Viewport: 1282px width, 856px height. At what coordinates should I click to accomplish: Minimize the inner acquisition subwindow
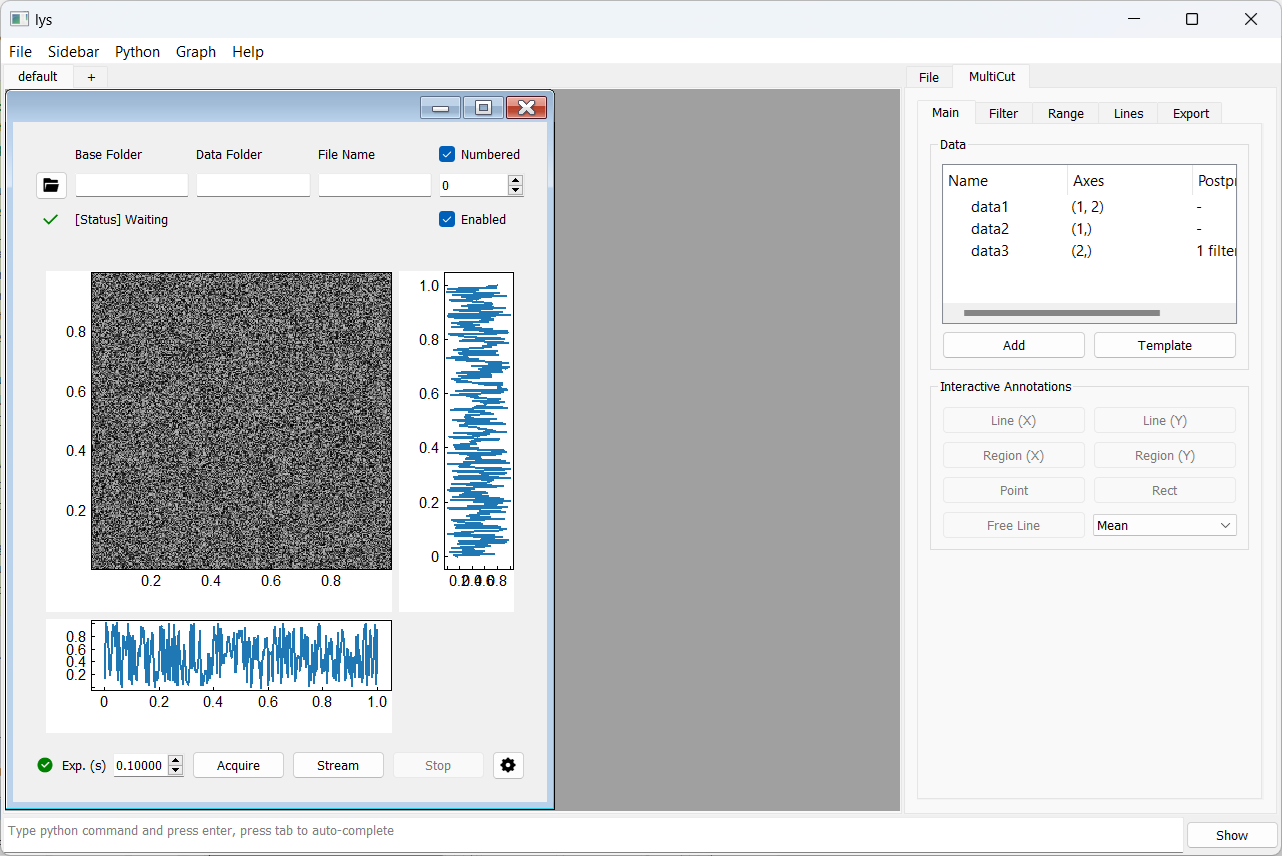[x=440, y=107]
